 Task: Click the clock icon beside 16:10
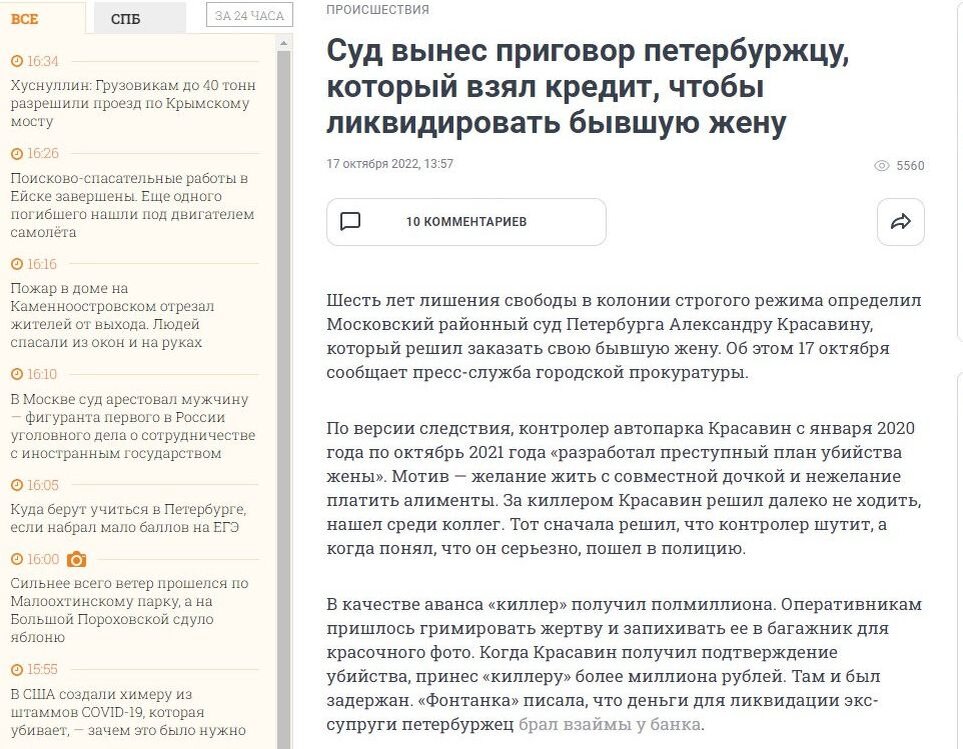tap(17, 374)
